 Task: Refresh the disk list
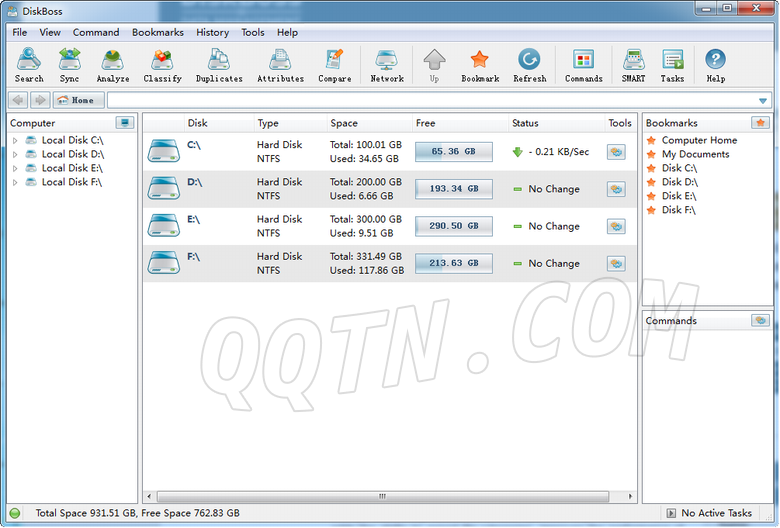(x=529, y=65)
